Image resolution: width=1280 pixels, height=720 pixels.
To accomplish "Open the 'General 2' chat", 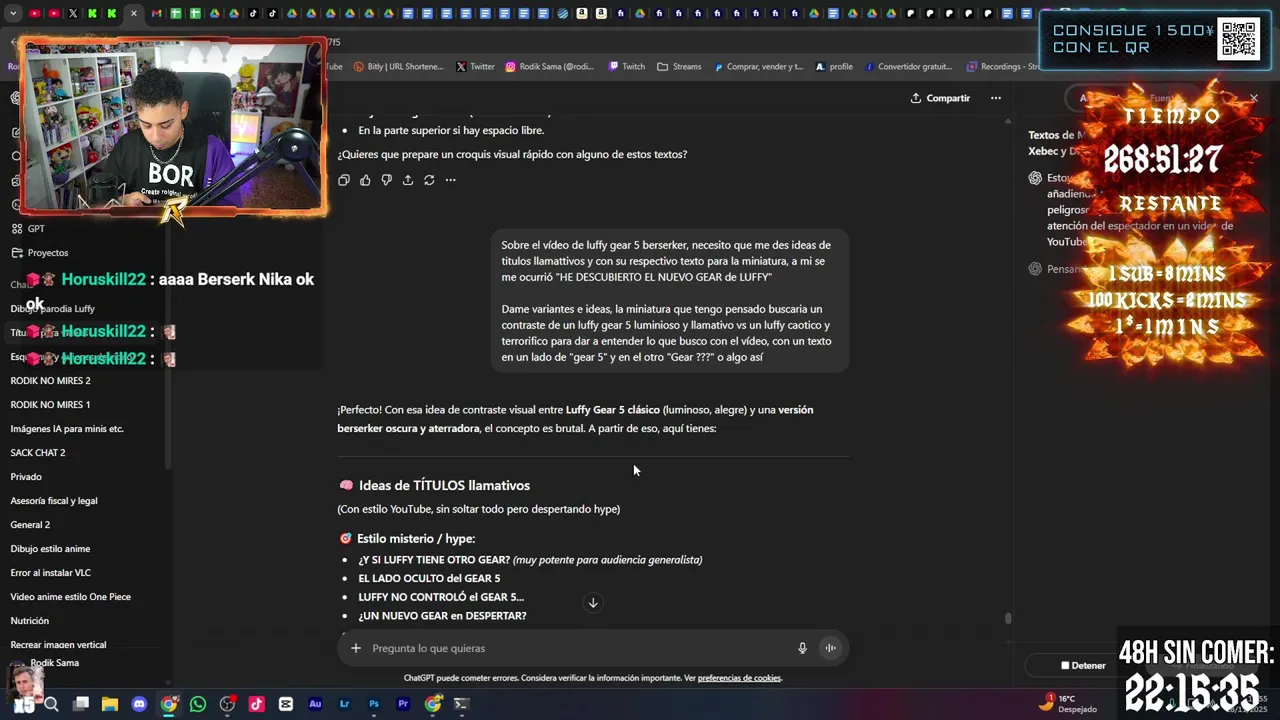I will point(30,525).
